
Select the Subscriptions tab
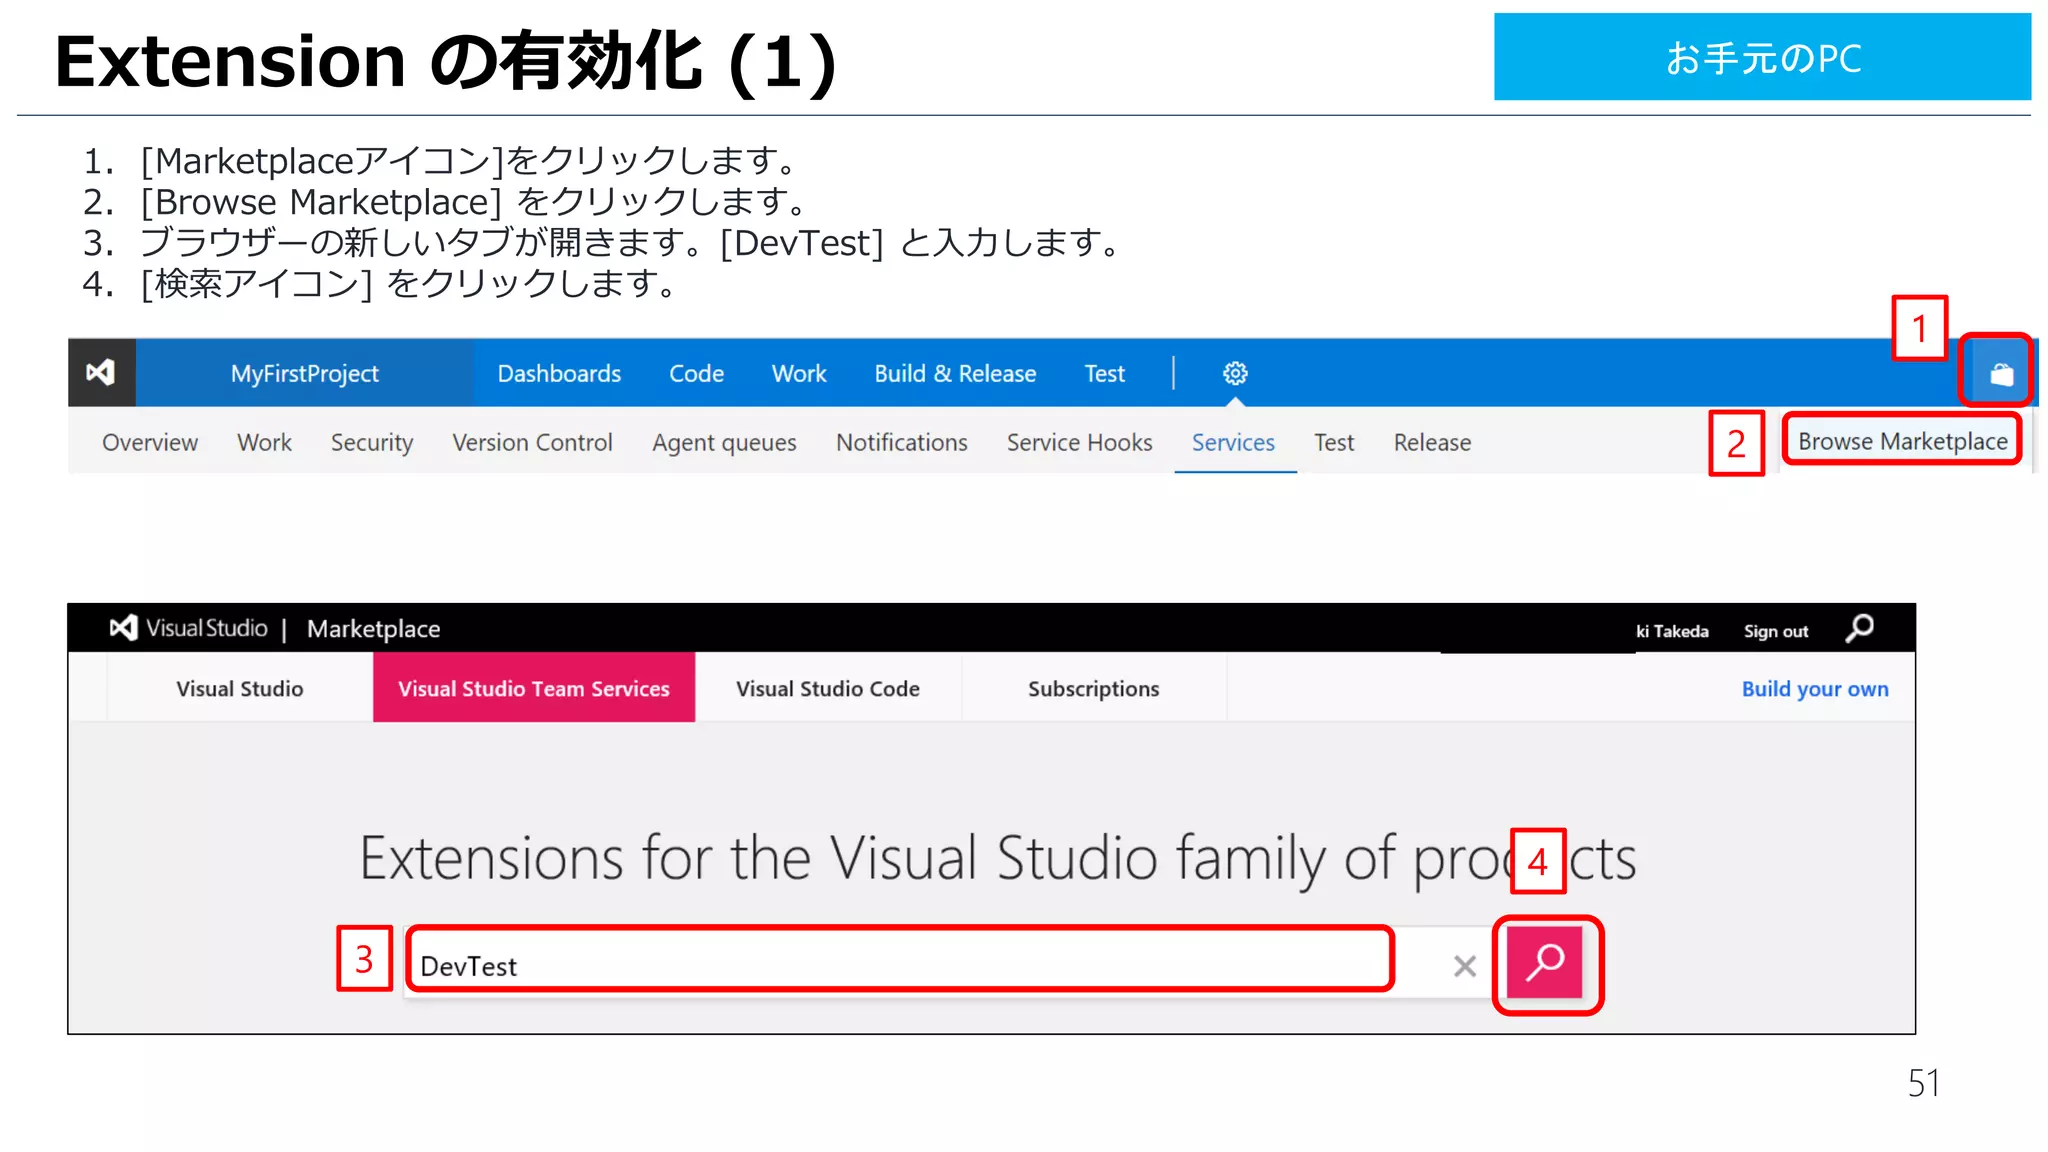pos(1093,688)
